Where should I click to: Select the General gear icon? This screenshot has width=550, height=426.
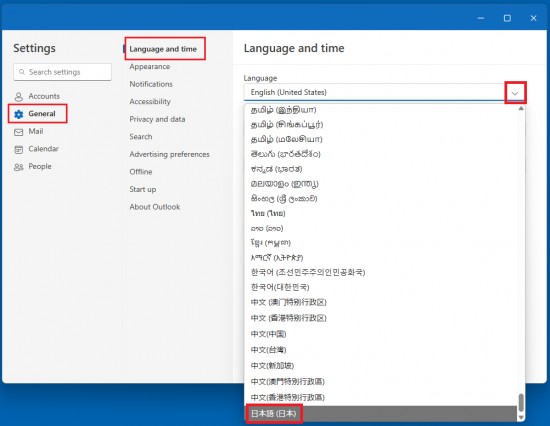tap(19, 114)
